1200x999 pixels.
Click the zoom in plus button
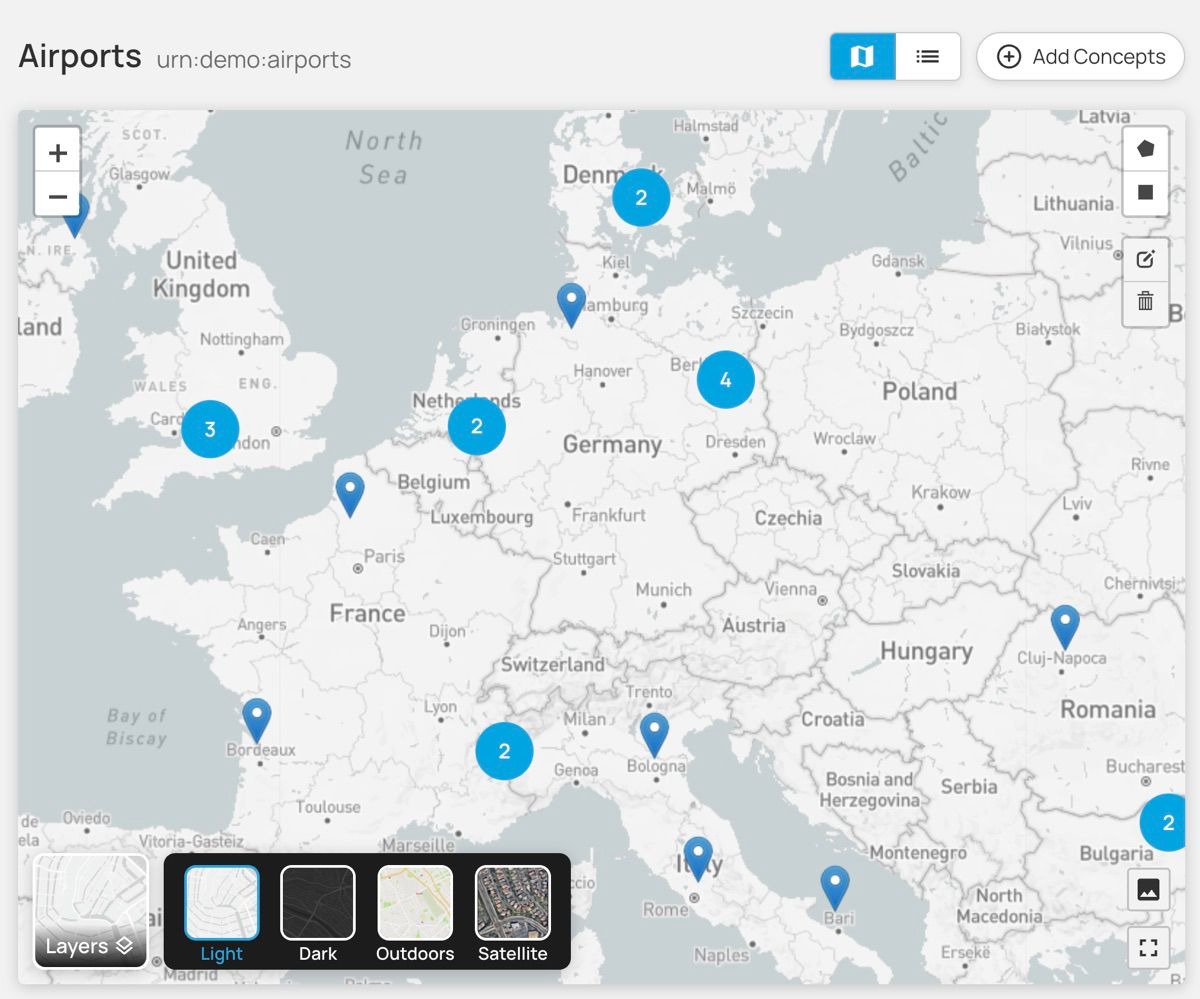point(58,152)
